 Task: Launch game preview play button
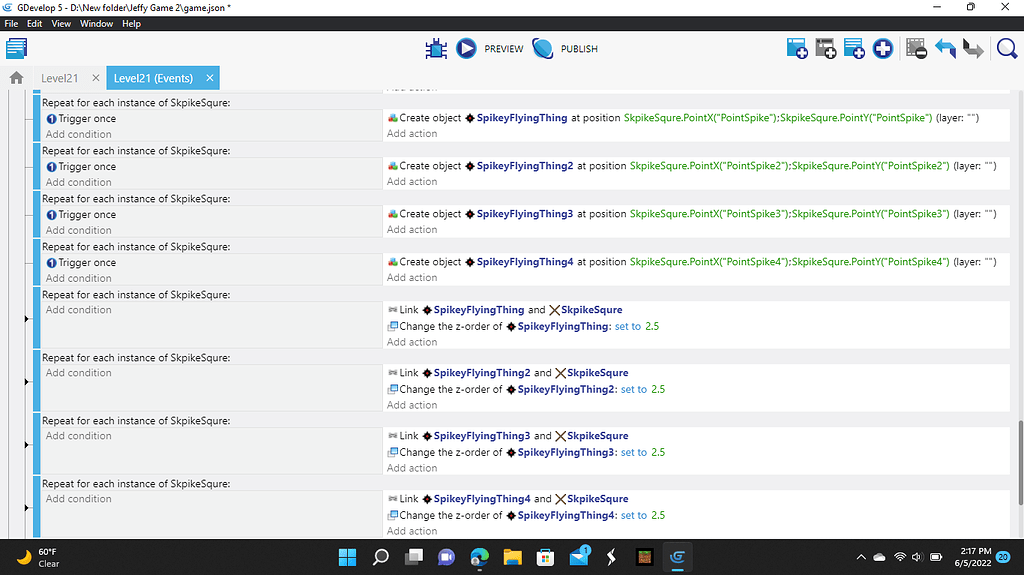click(x=466, y=48)
